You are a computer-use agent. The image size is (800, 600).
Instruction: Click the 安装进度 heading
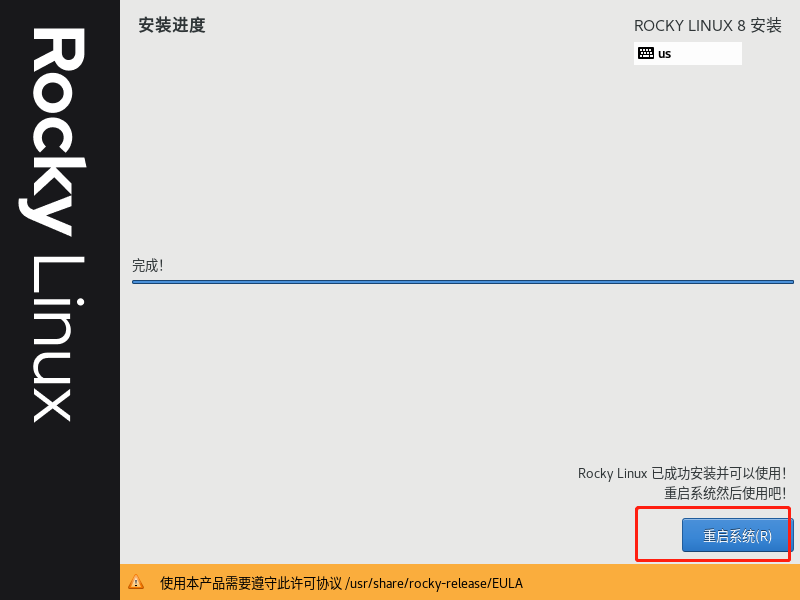(172, 25)
